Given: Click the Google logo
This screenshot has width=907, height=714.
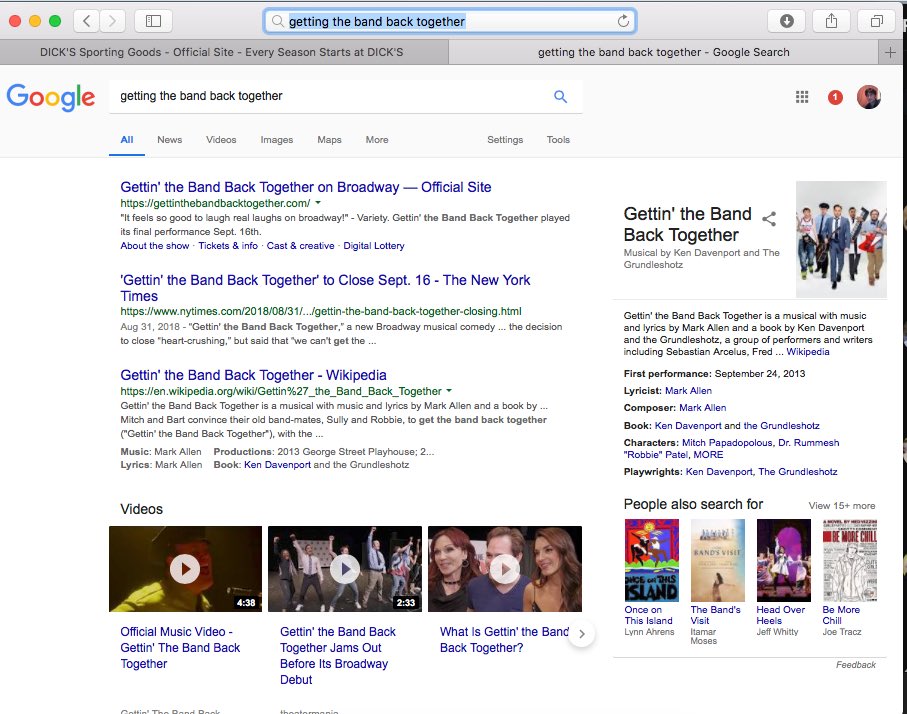Looking at the screenshot, I should (51, 97).
